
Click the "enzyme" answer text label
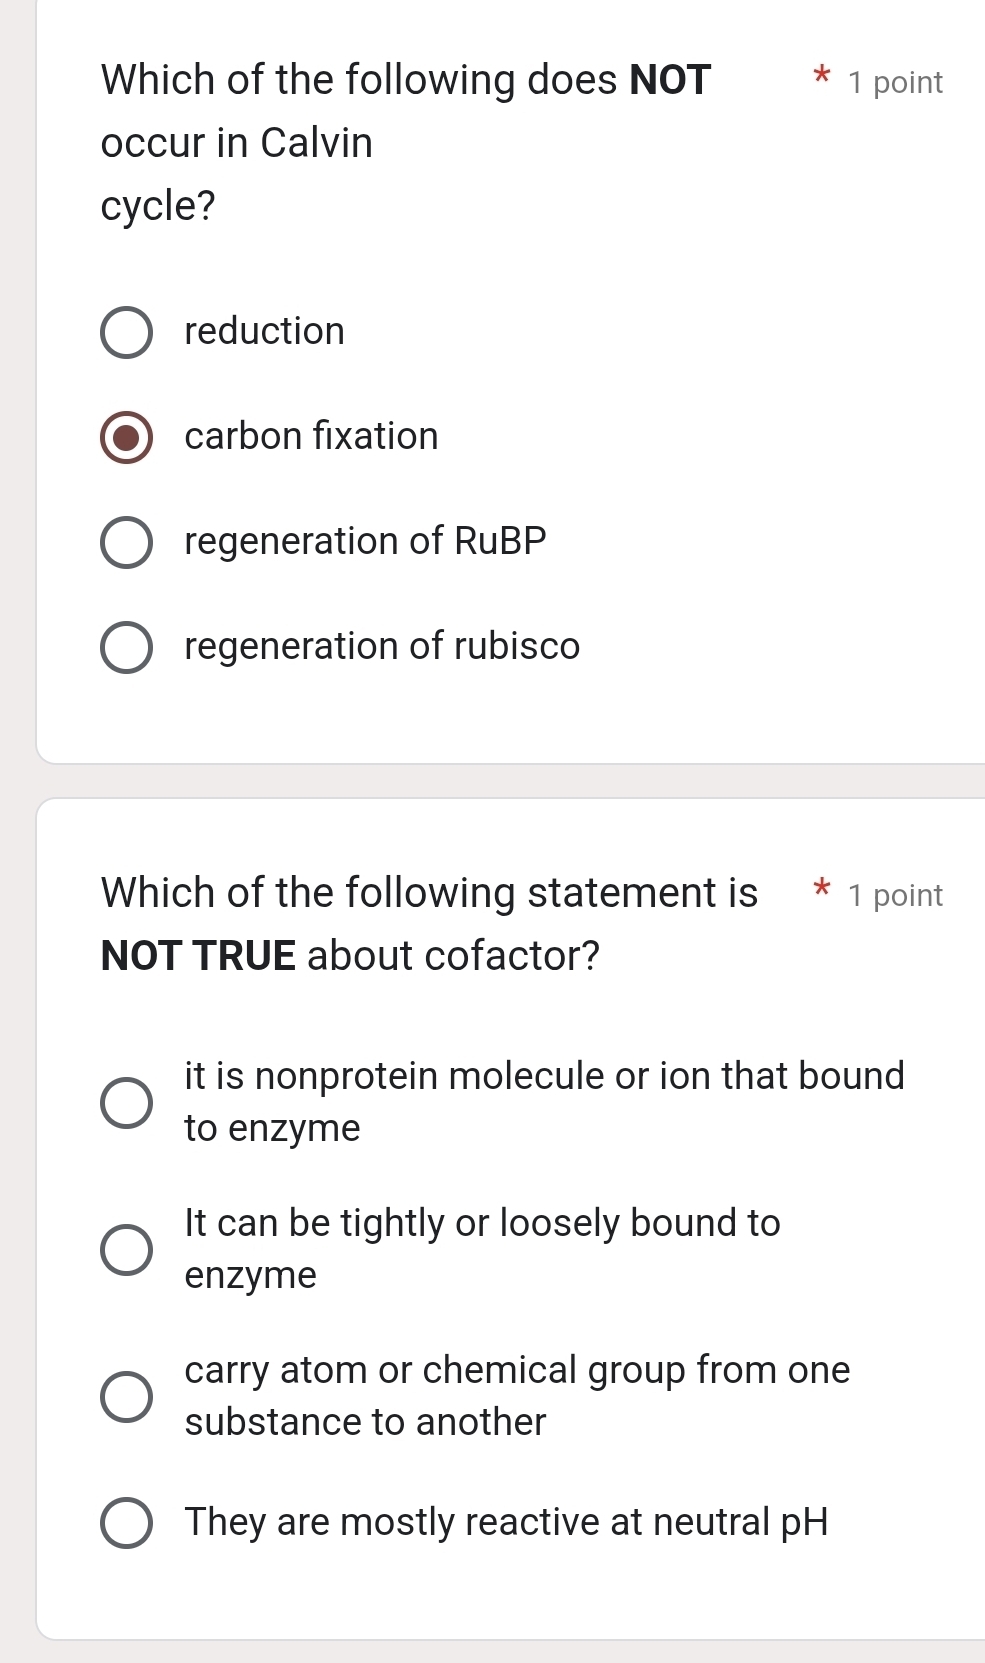(x=249, y=1274)
